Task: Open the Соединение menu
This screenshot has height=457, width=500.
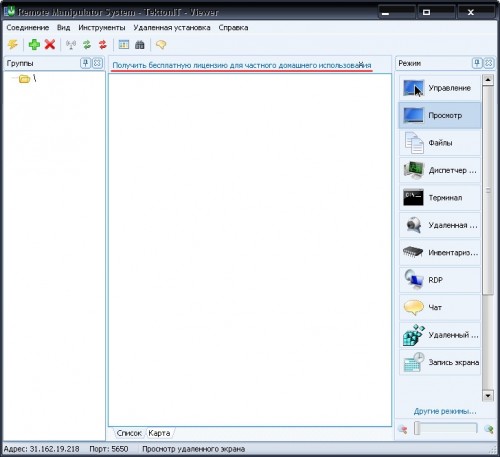Action: pos(28,28)
